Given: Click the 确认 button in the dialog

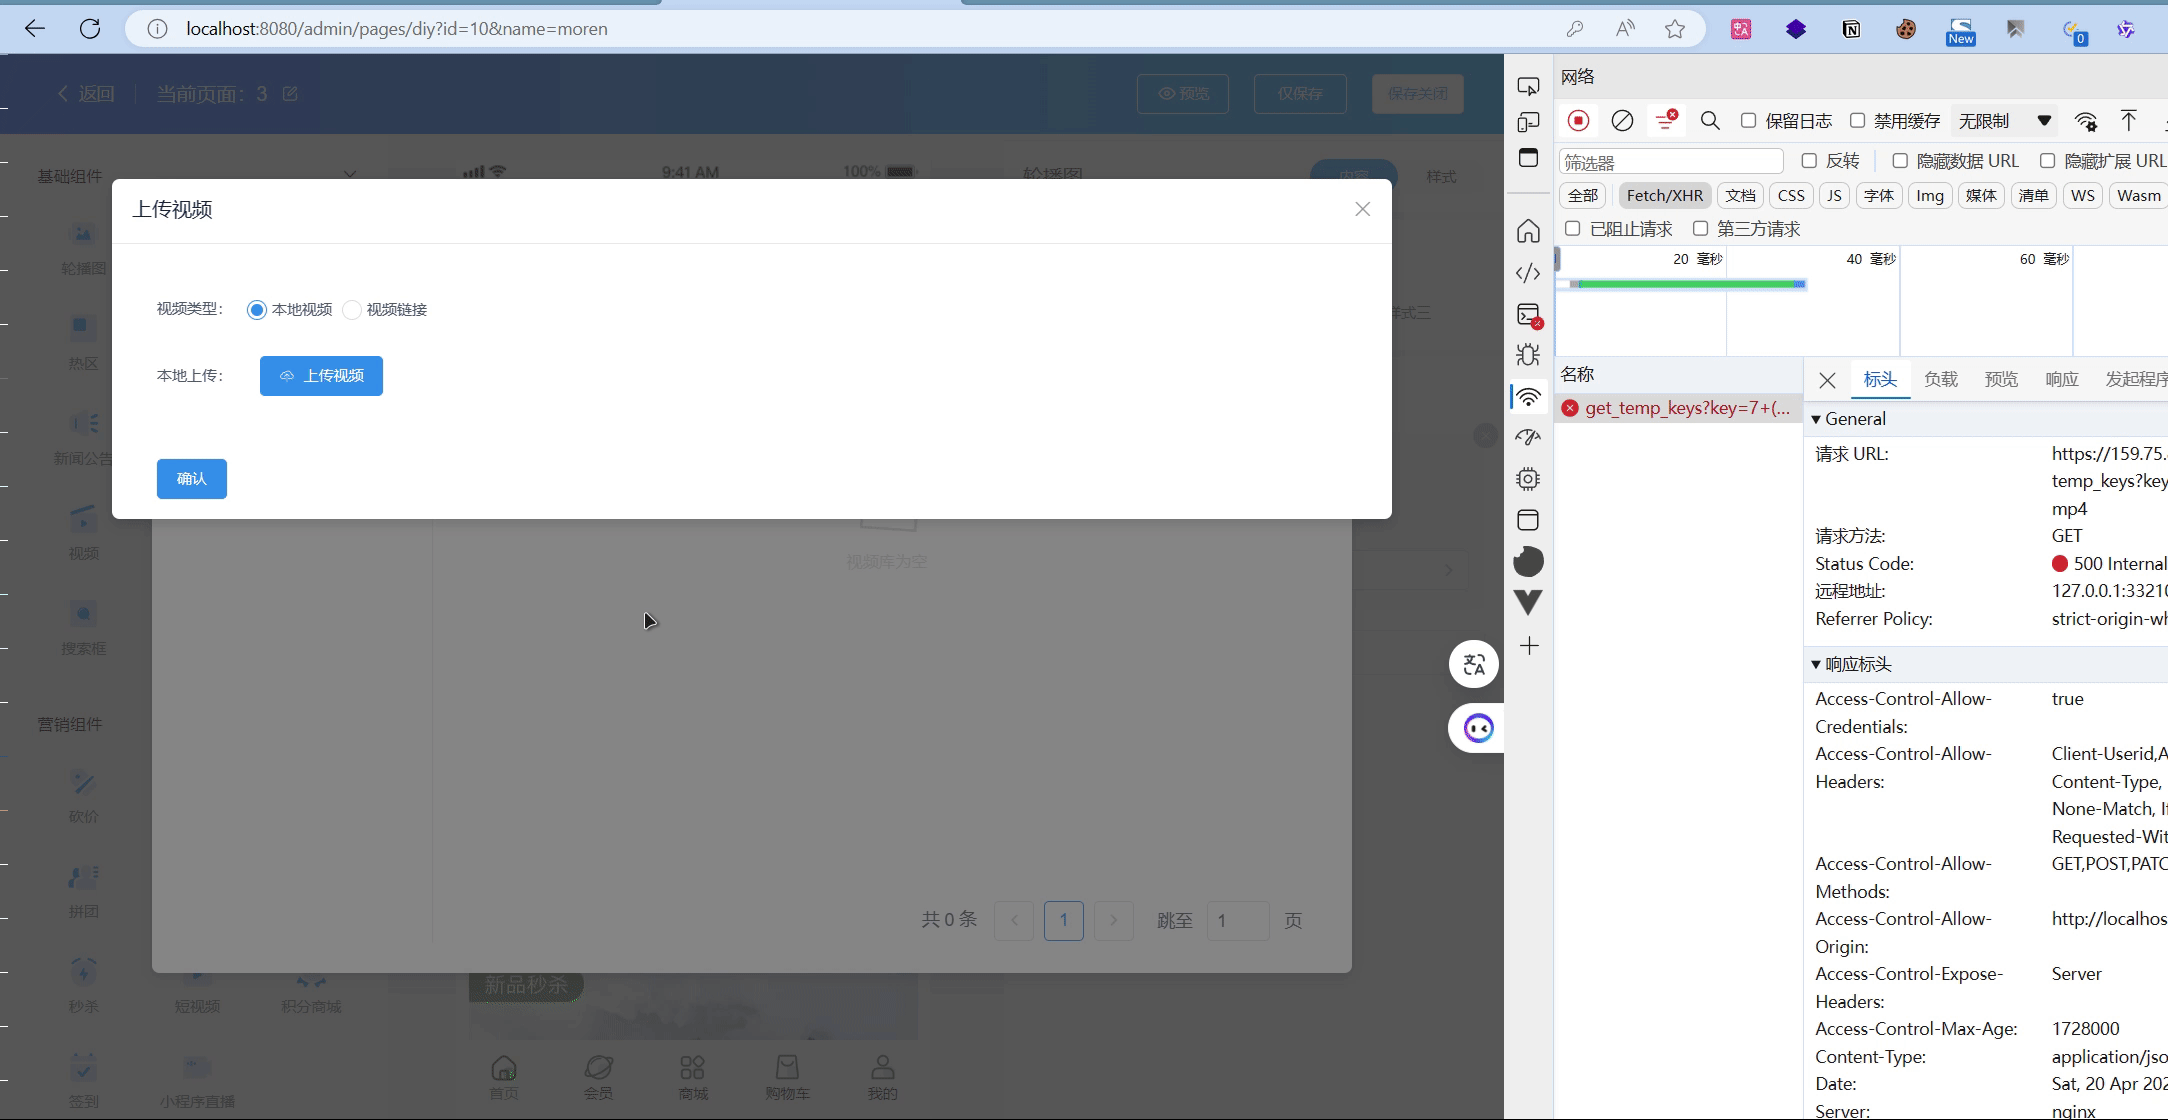Looking at the screenshot, I should coord(191,478).
